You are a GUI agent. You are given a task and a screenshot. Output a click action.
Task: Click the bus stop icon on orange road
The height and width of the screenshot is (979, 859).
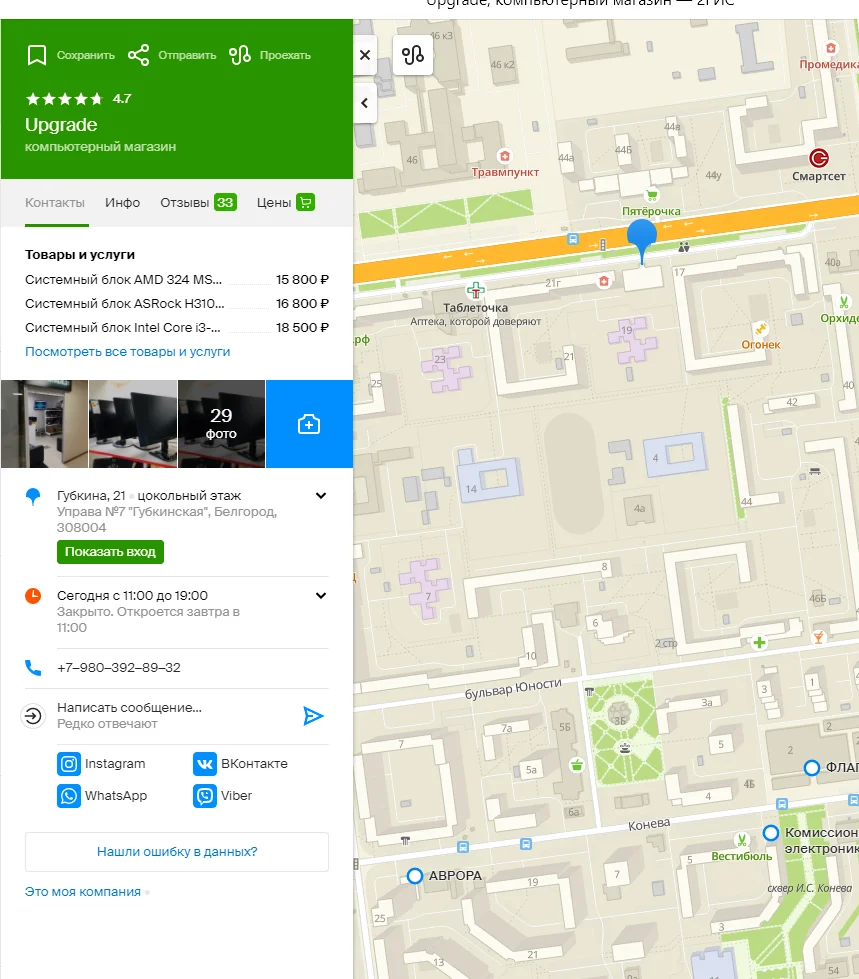click(572, 239)
